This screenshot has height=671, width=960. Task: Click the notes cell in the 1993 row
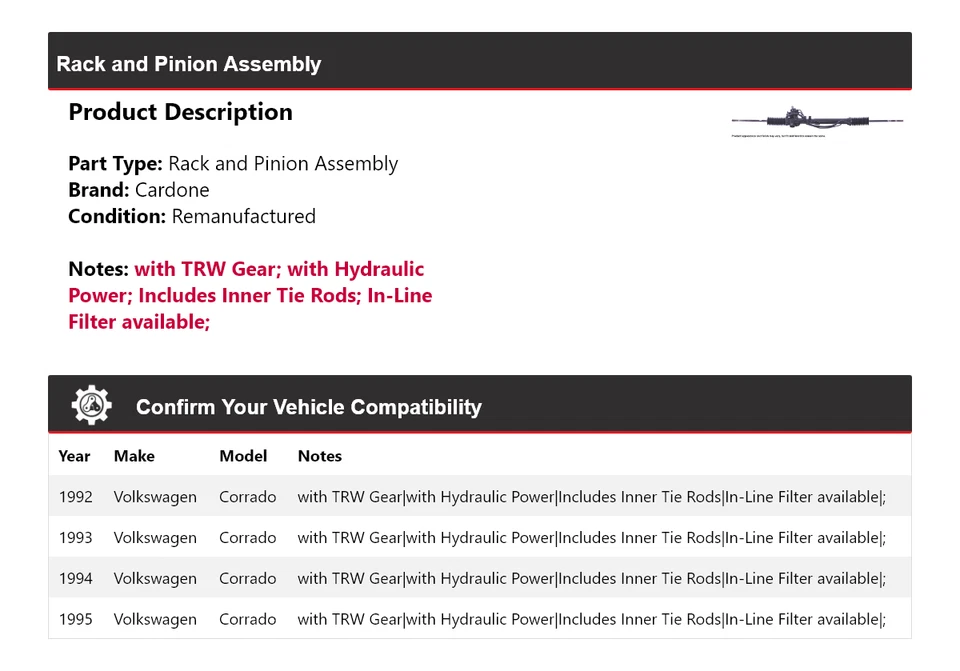coord(591,538)
